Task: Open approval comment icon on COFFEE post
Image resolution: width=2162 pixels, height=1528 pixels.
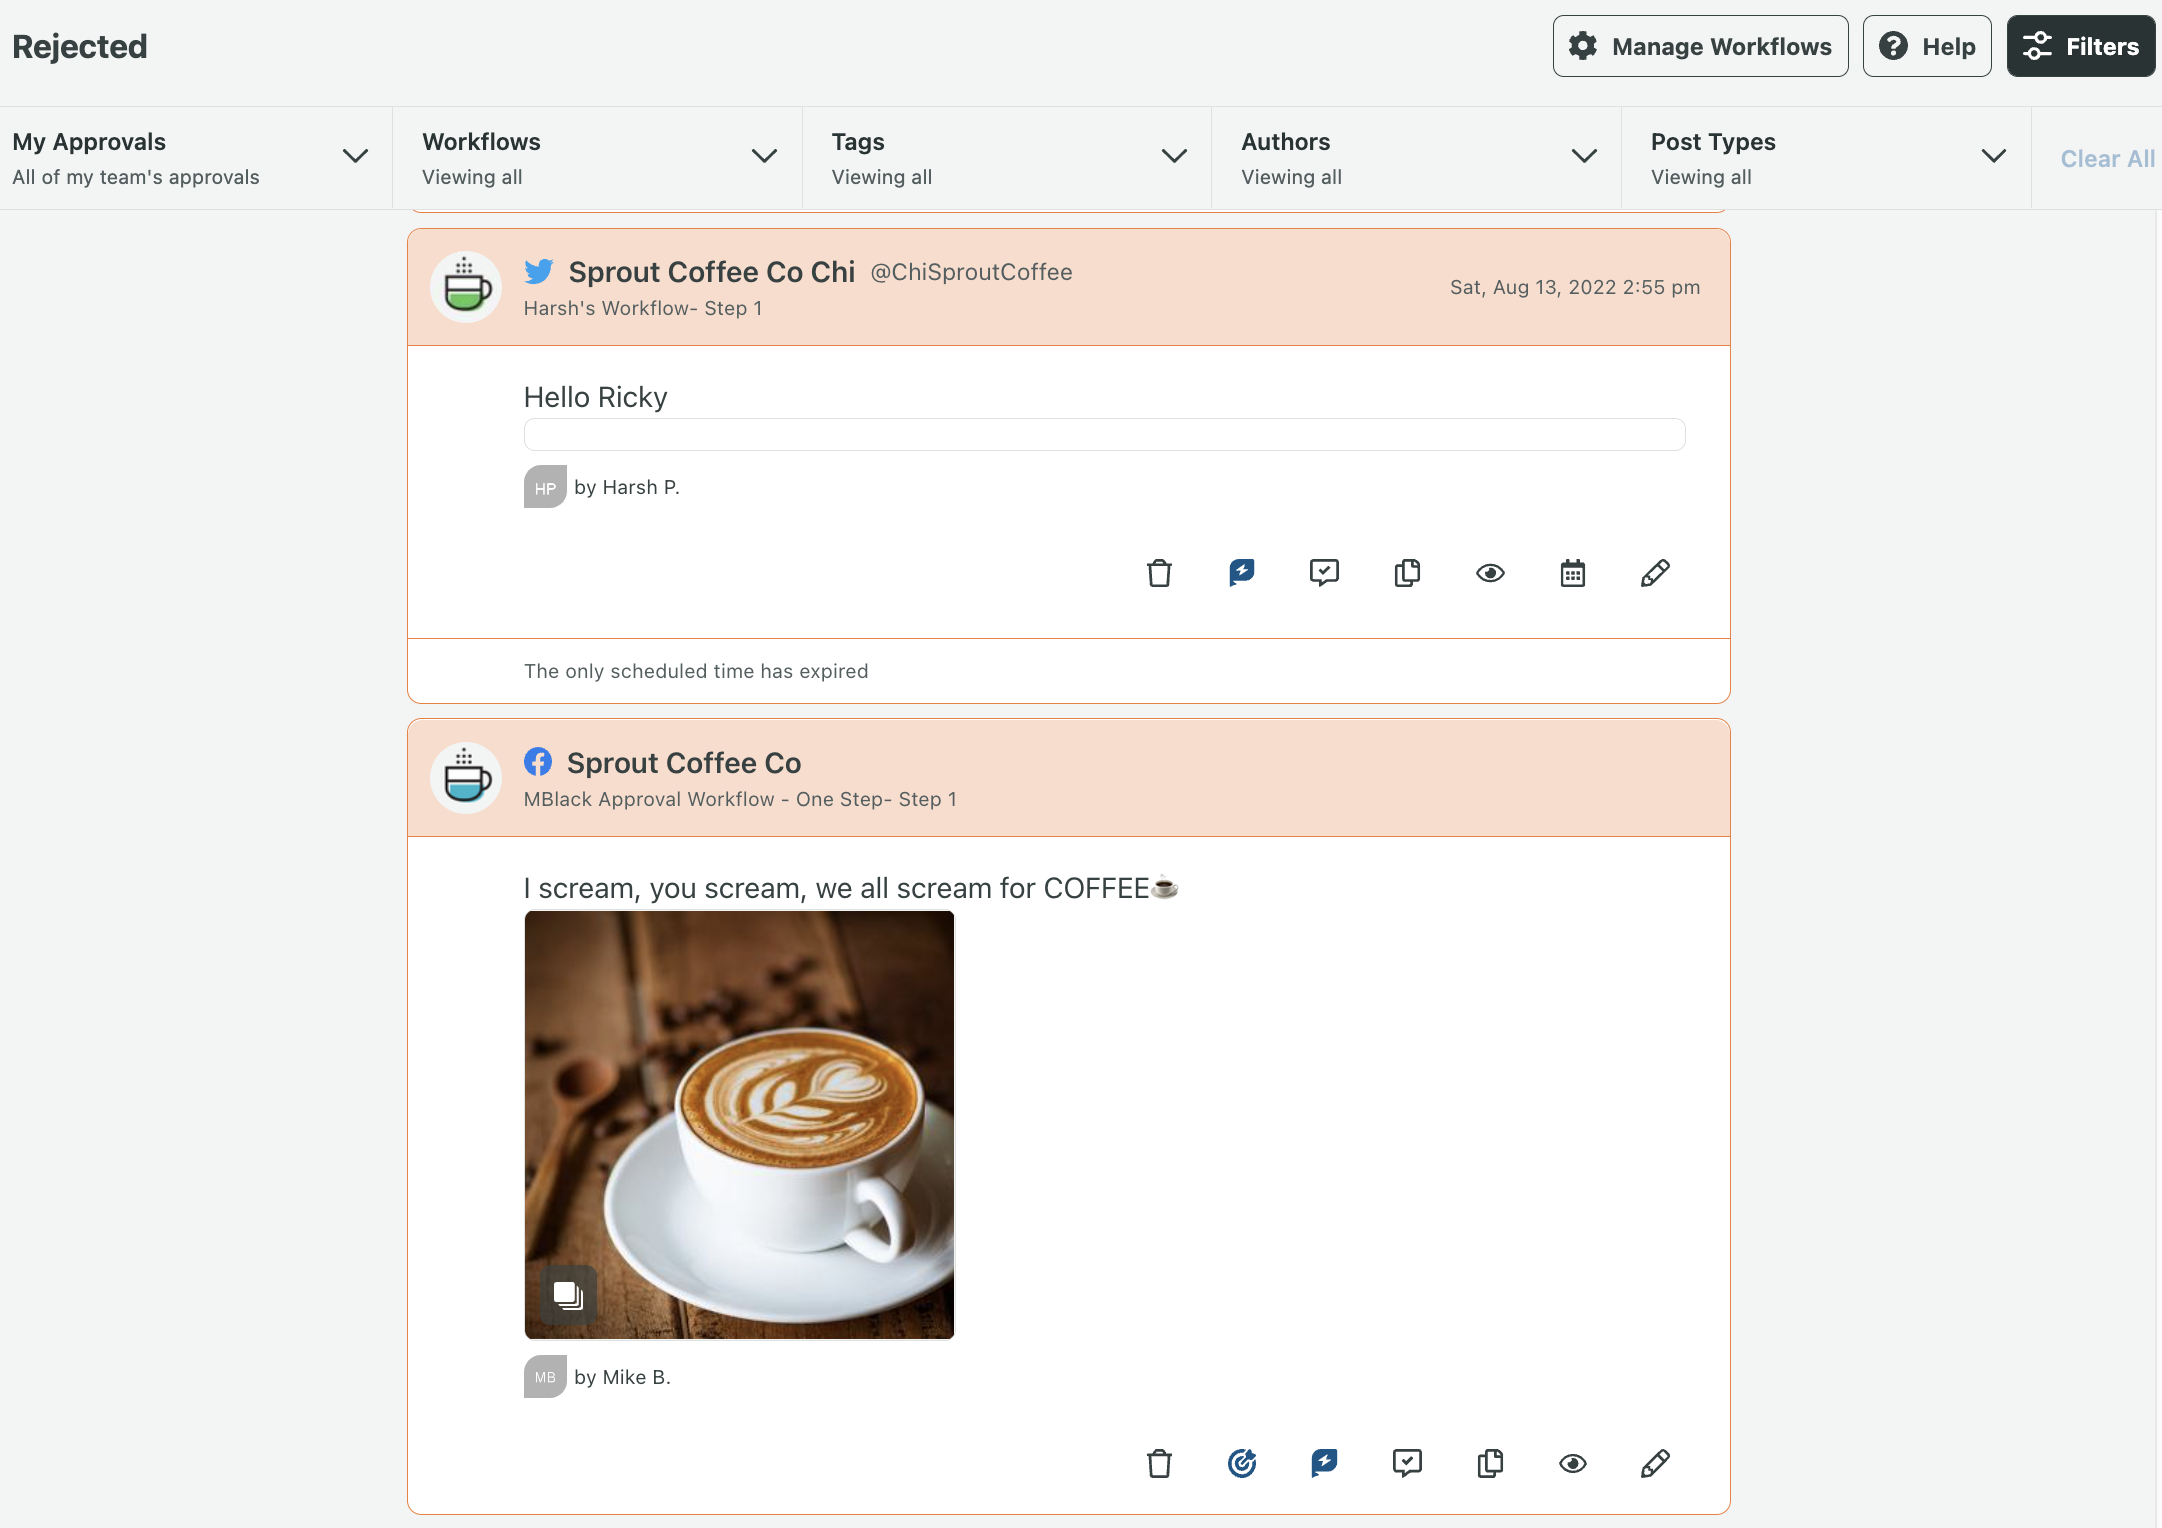Action: (1407, 1464)
